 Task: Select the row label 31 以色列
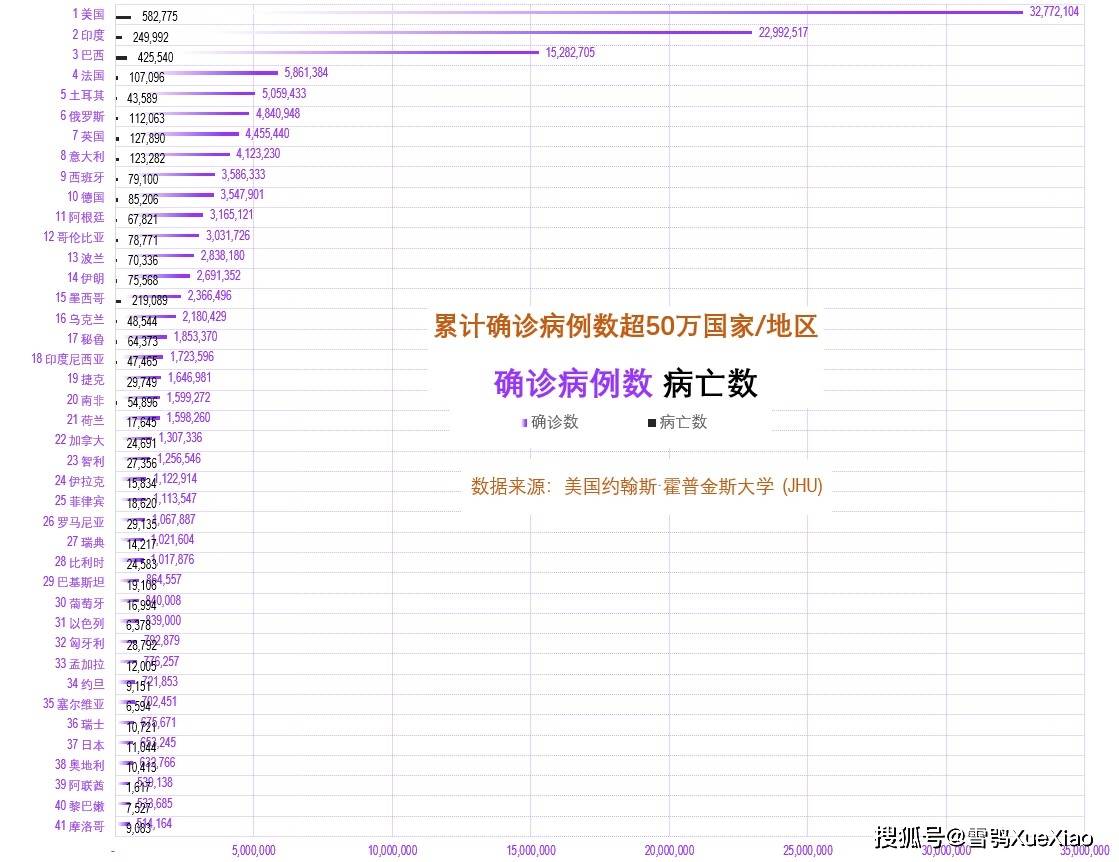[80, 623]
